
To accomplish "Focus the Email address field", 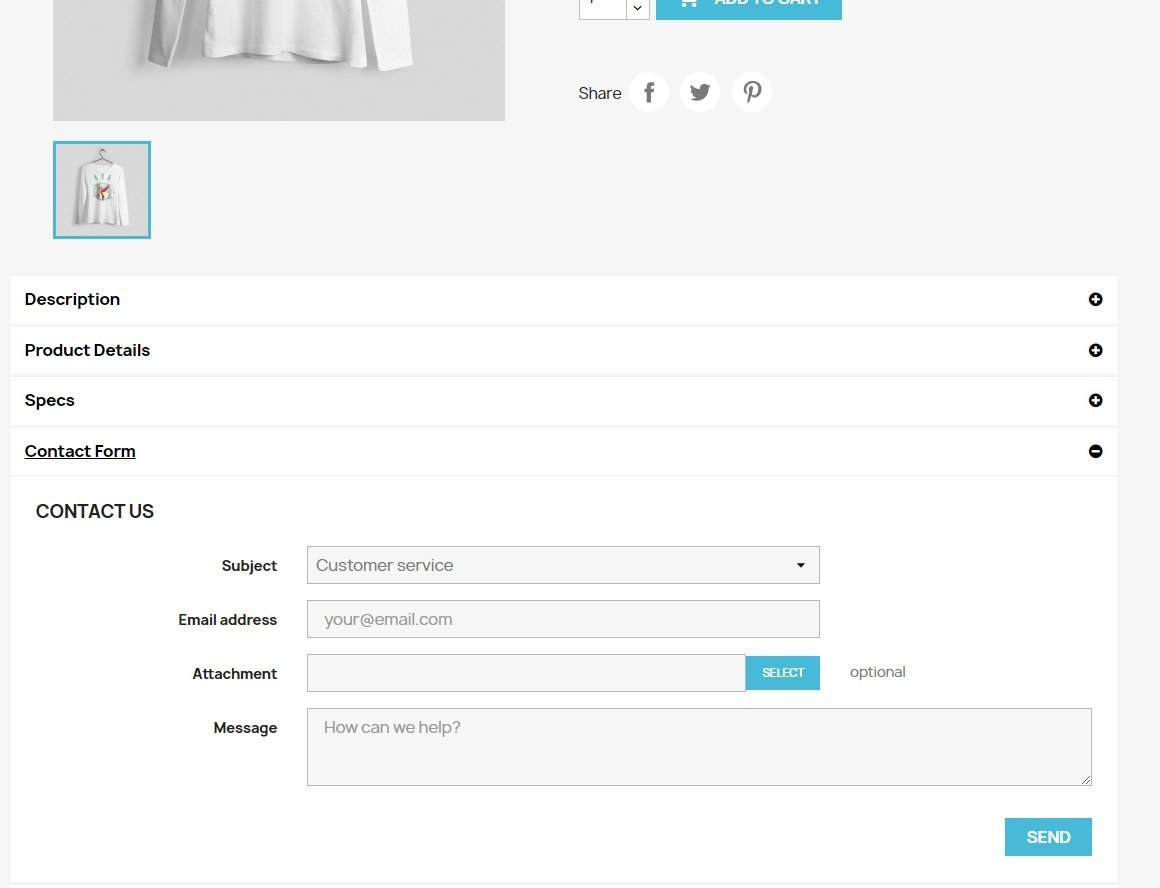I will (563, 619).
